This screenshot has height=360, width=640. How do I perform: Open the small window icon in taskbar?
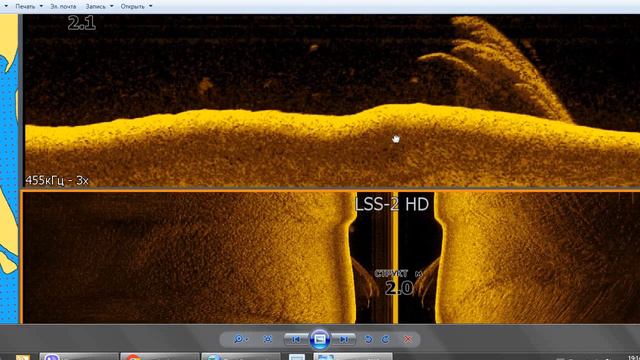(x=297, y=357)
